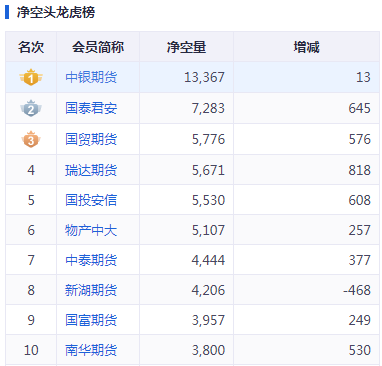This screenshot has width=382, height=366.
Task: Open the 国富期货 member link
Action: 91,320
